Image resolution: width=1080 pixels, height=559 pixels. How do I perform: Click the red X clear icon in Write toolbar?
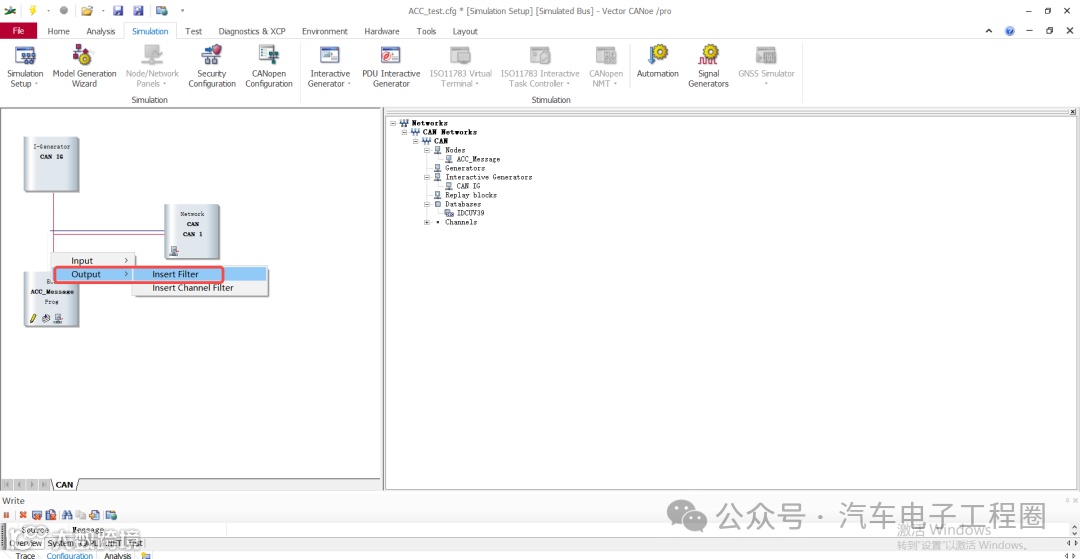pyautogui.click(x=23, y=515)
